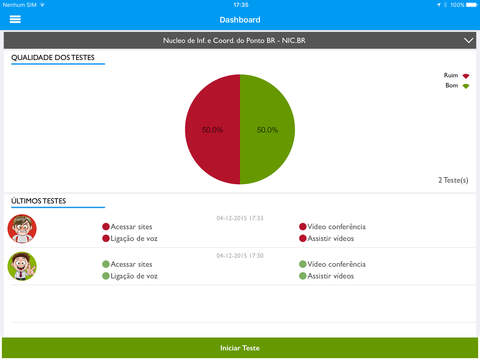Click green dot beside Ligação de voz
This screenshot has width=480, height=360.
point(106,276)
